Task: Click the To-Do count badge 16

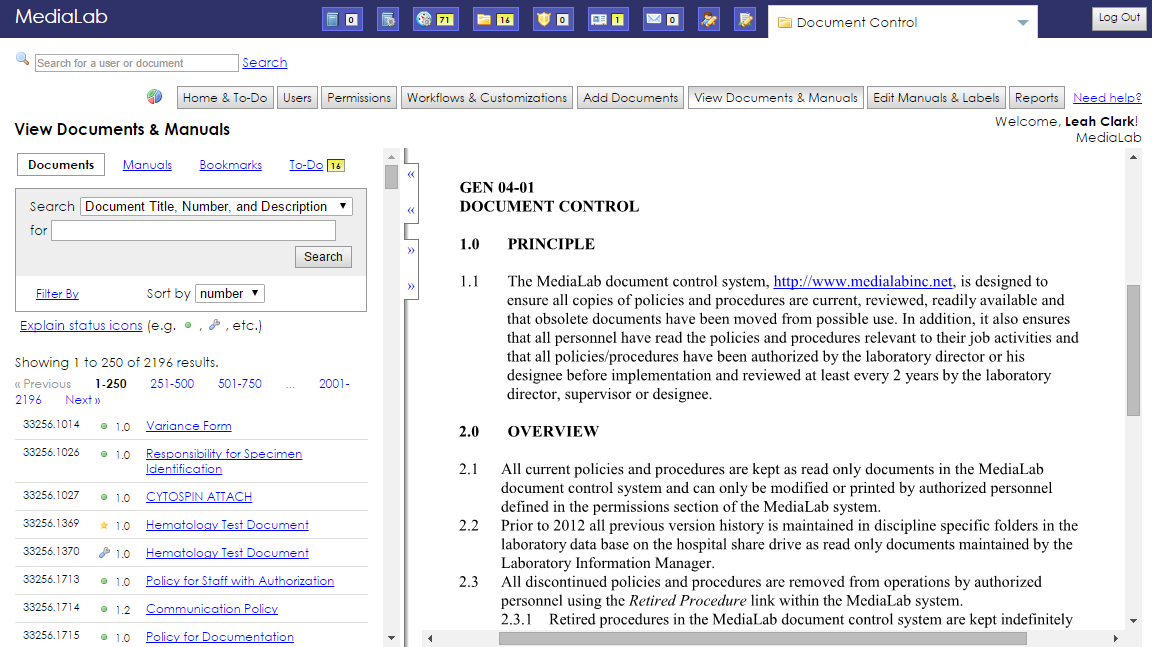Action: click(x=336, y=165)
